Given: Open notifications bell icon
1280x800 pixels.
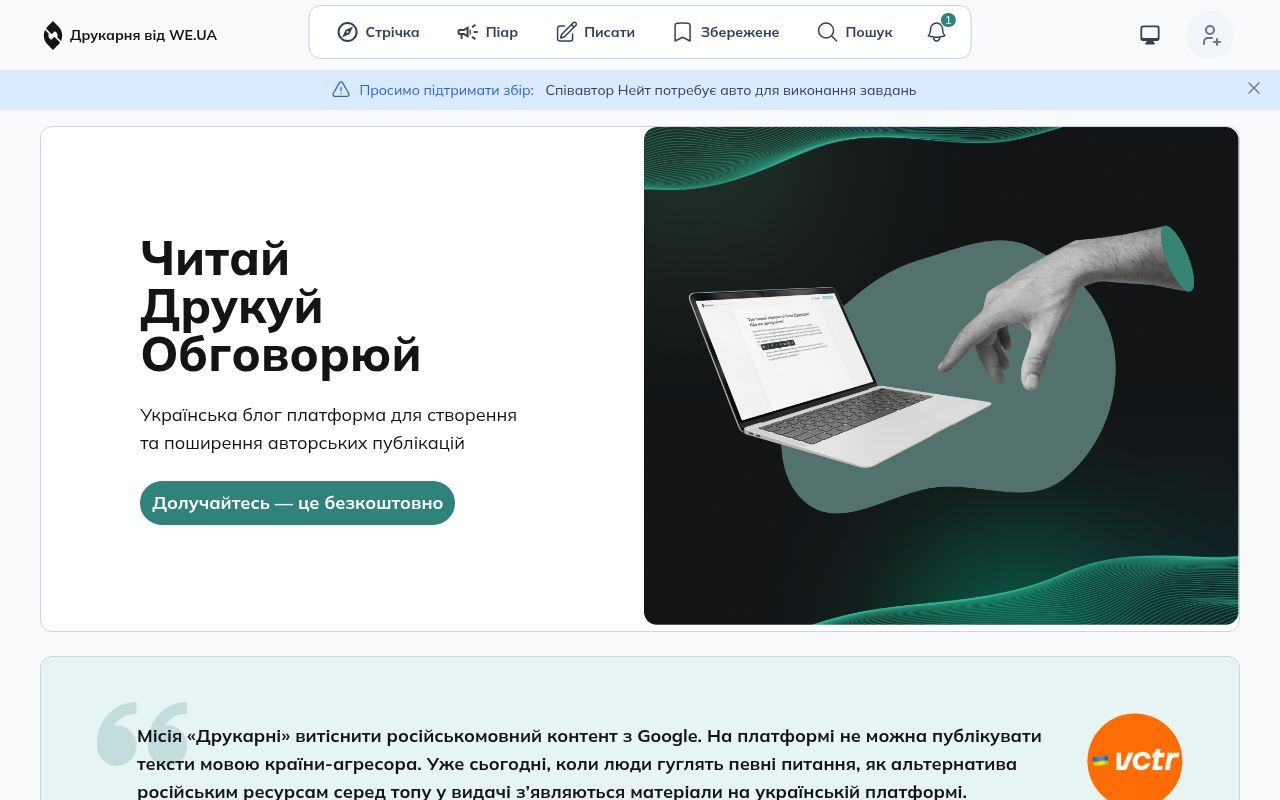Looking at the screenshot, I should tap(937, 32).
